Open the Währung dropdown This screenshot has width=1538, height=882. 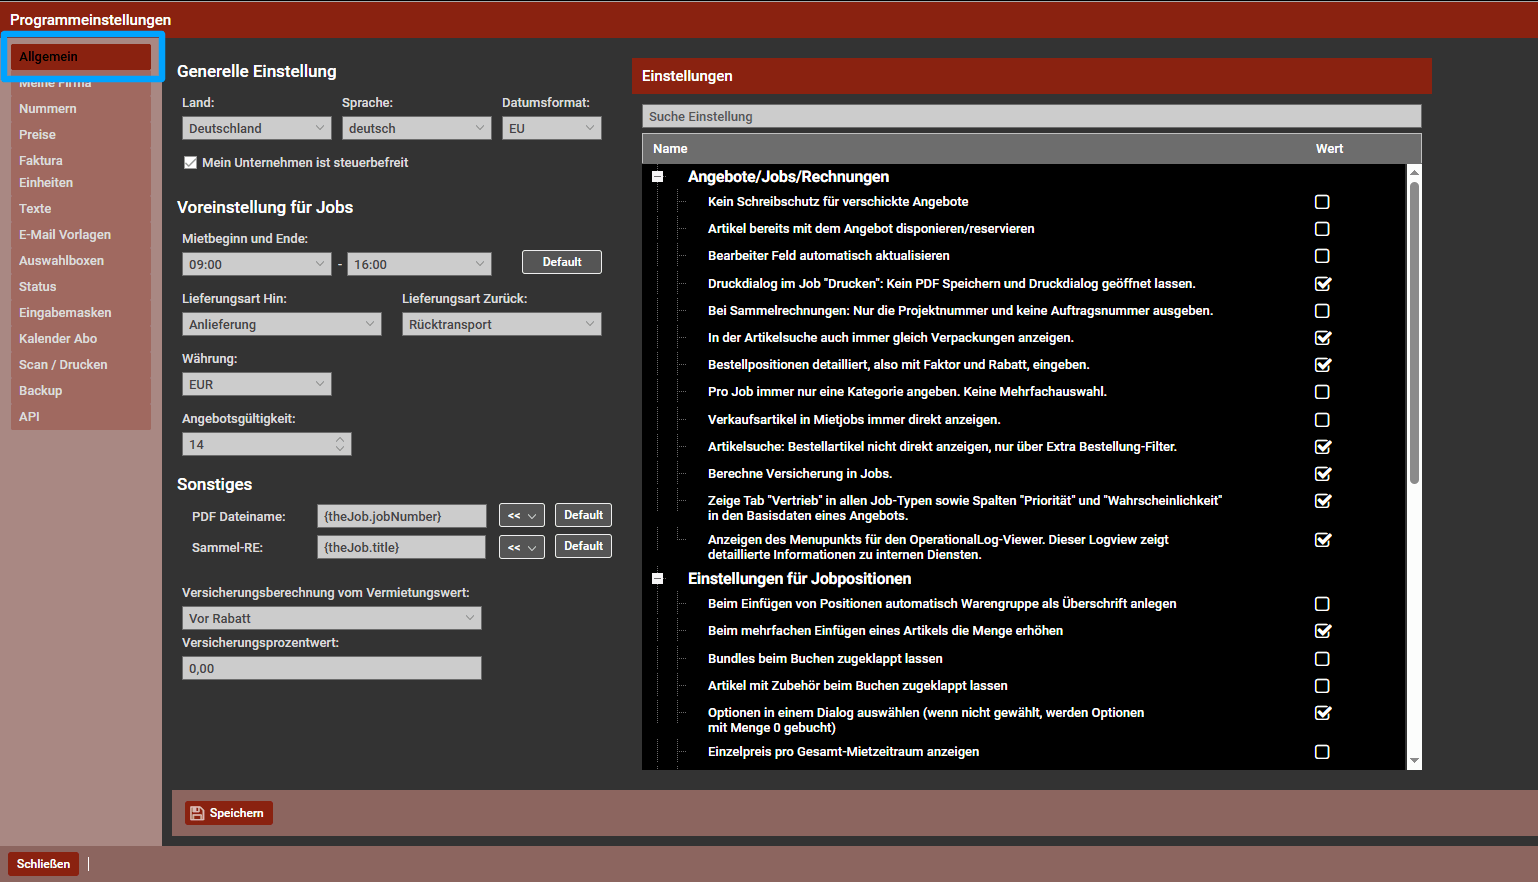click(x=256, y=384)
